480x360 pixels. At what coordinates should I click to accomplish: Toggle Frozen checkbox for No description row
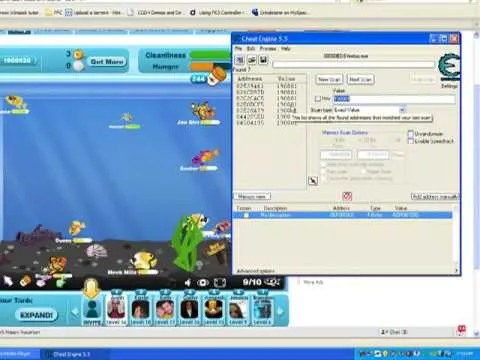pyautogui.click(x=246, y=215)
